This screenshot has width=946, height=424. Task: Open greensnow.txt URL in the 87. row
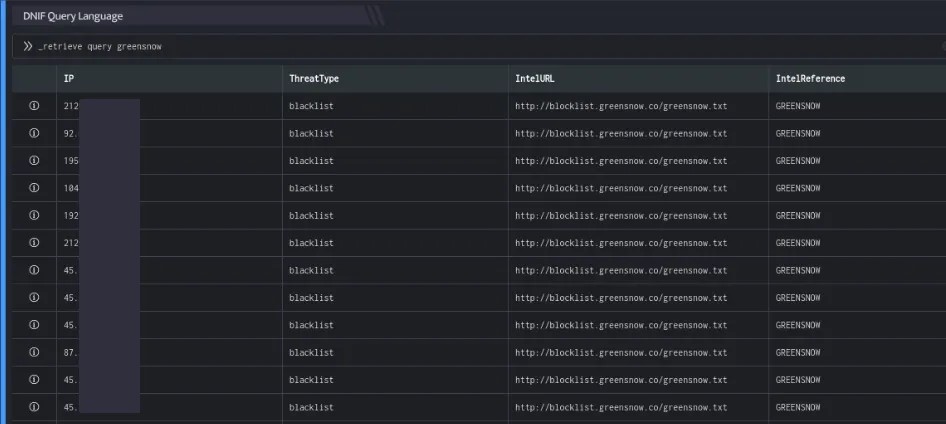tap(621, 352)
